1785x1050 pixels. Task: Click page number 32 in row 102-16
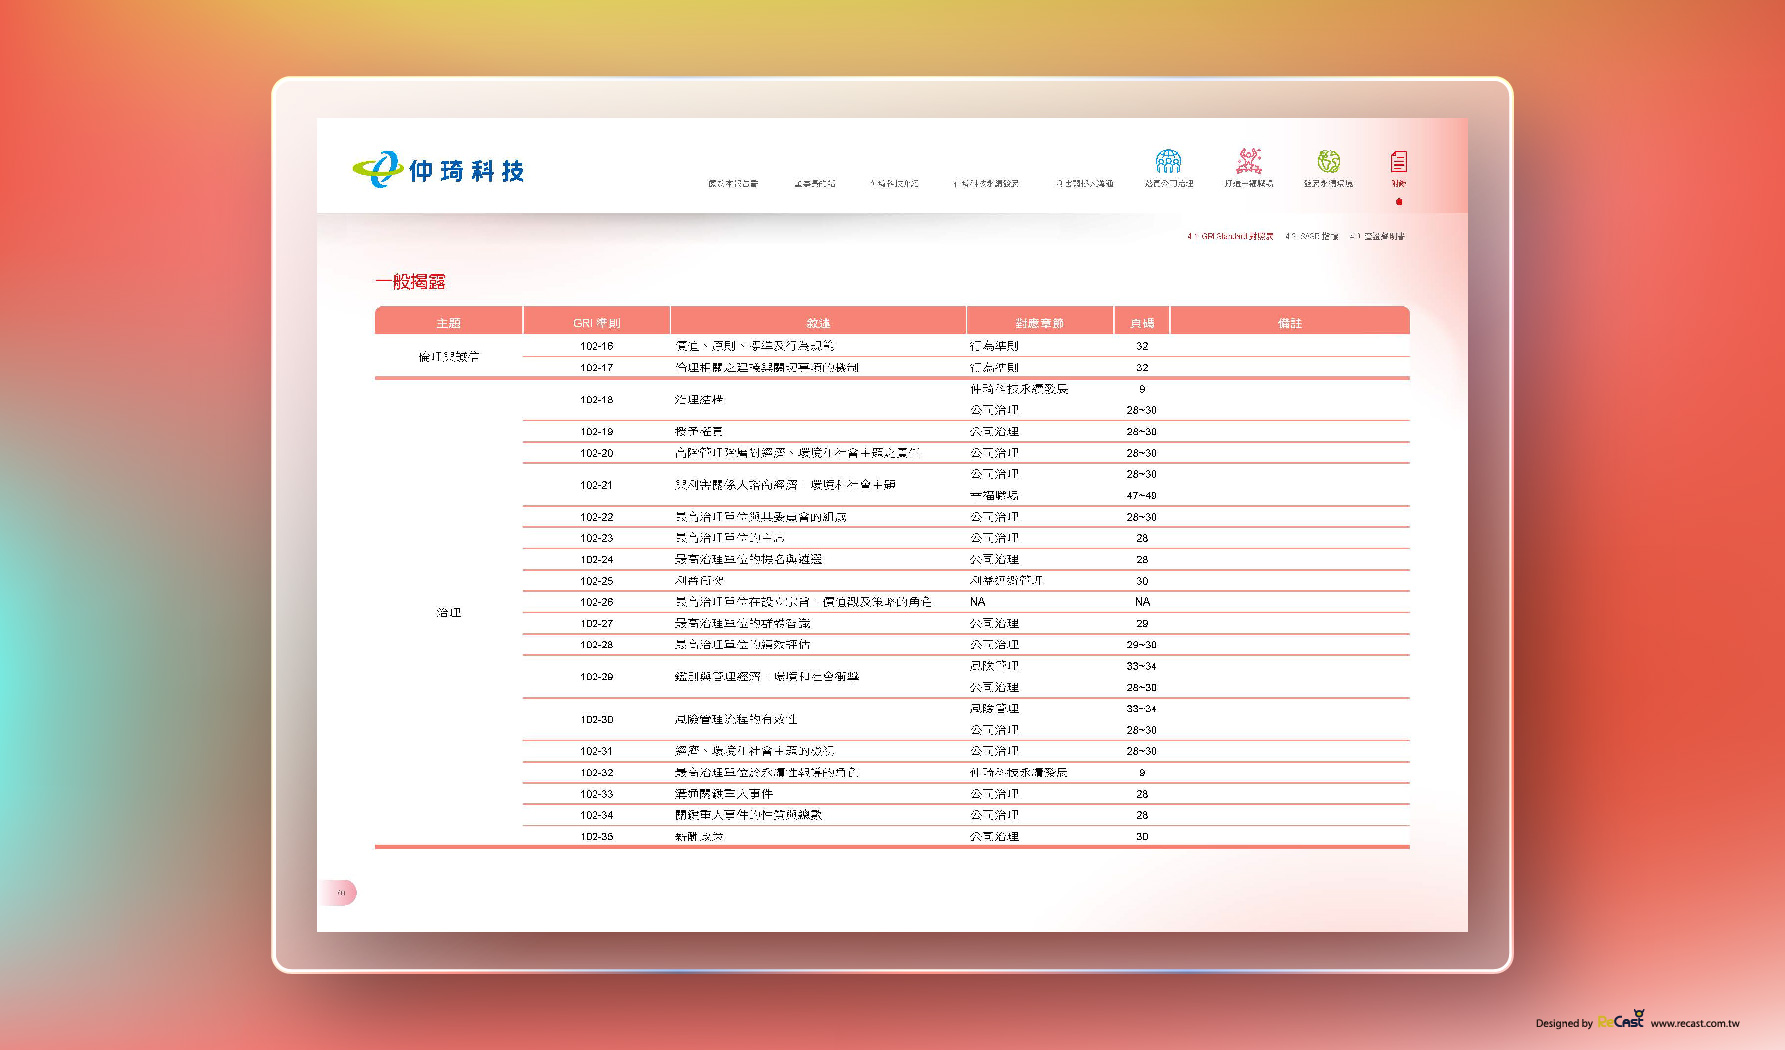coord(1142,346)
